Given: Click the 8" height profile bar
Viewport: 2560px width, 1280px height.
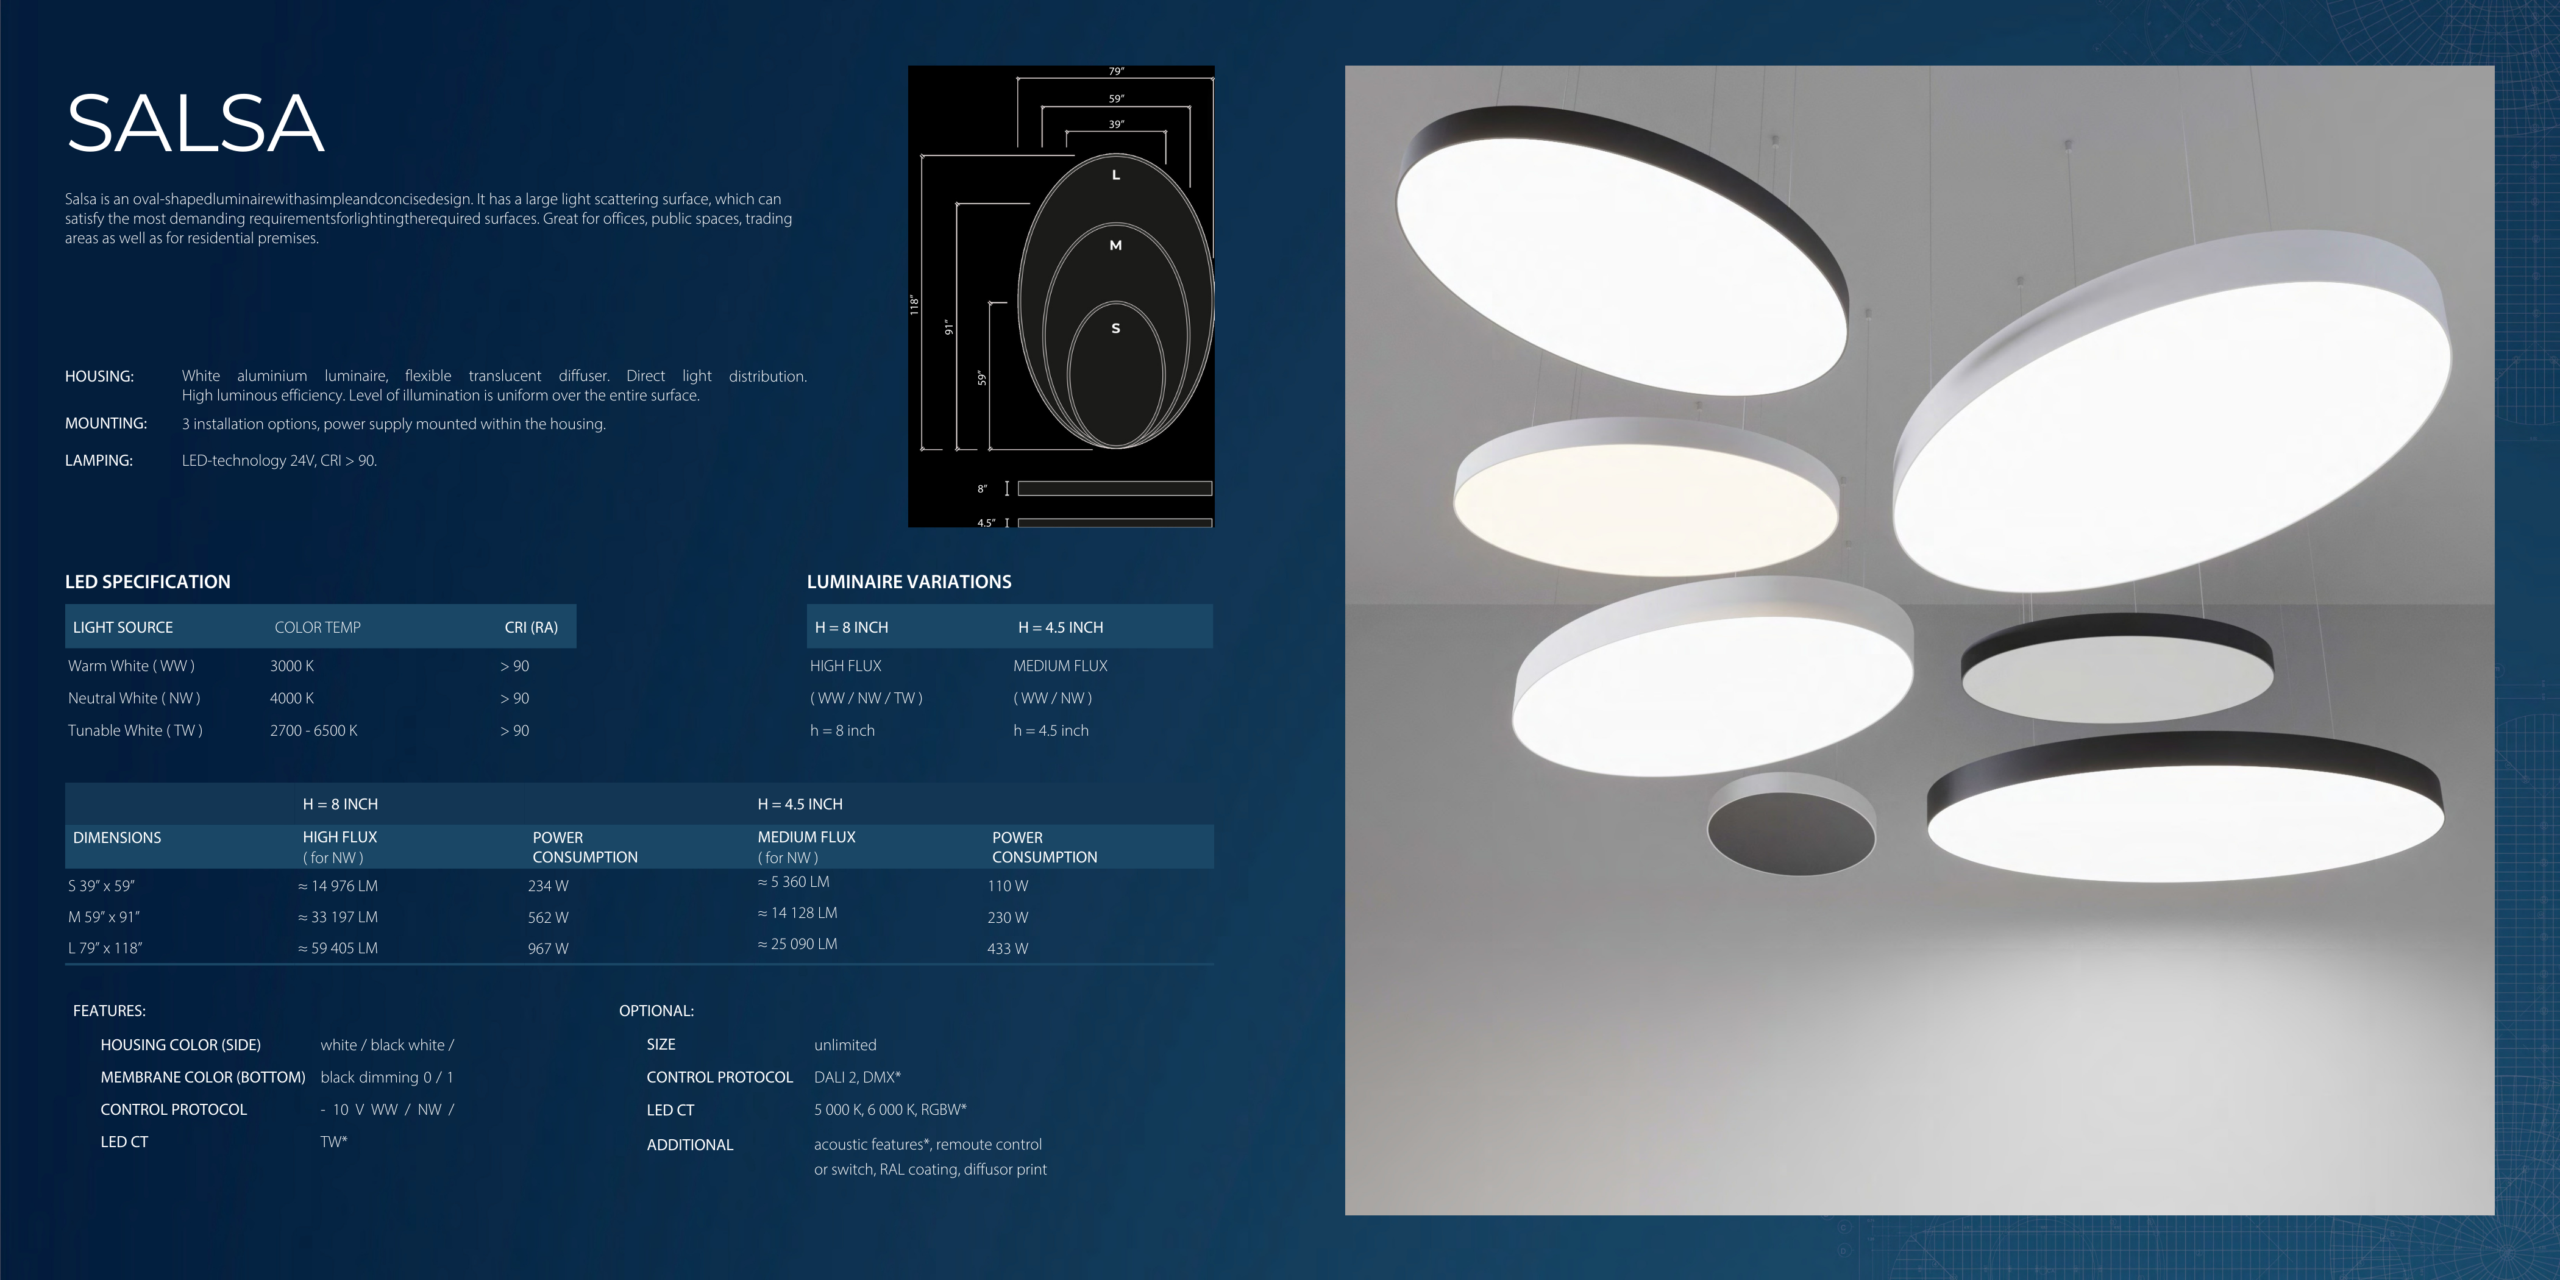Looking at the screenshot, I should coord(1114,488).
